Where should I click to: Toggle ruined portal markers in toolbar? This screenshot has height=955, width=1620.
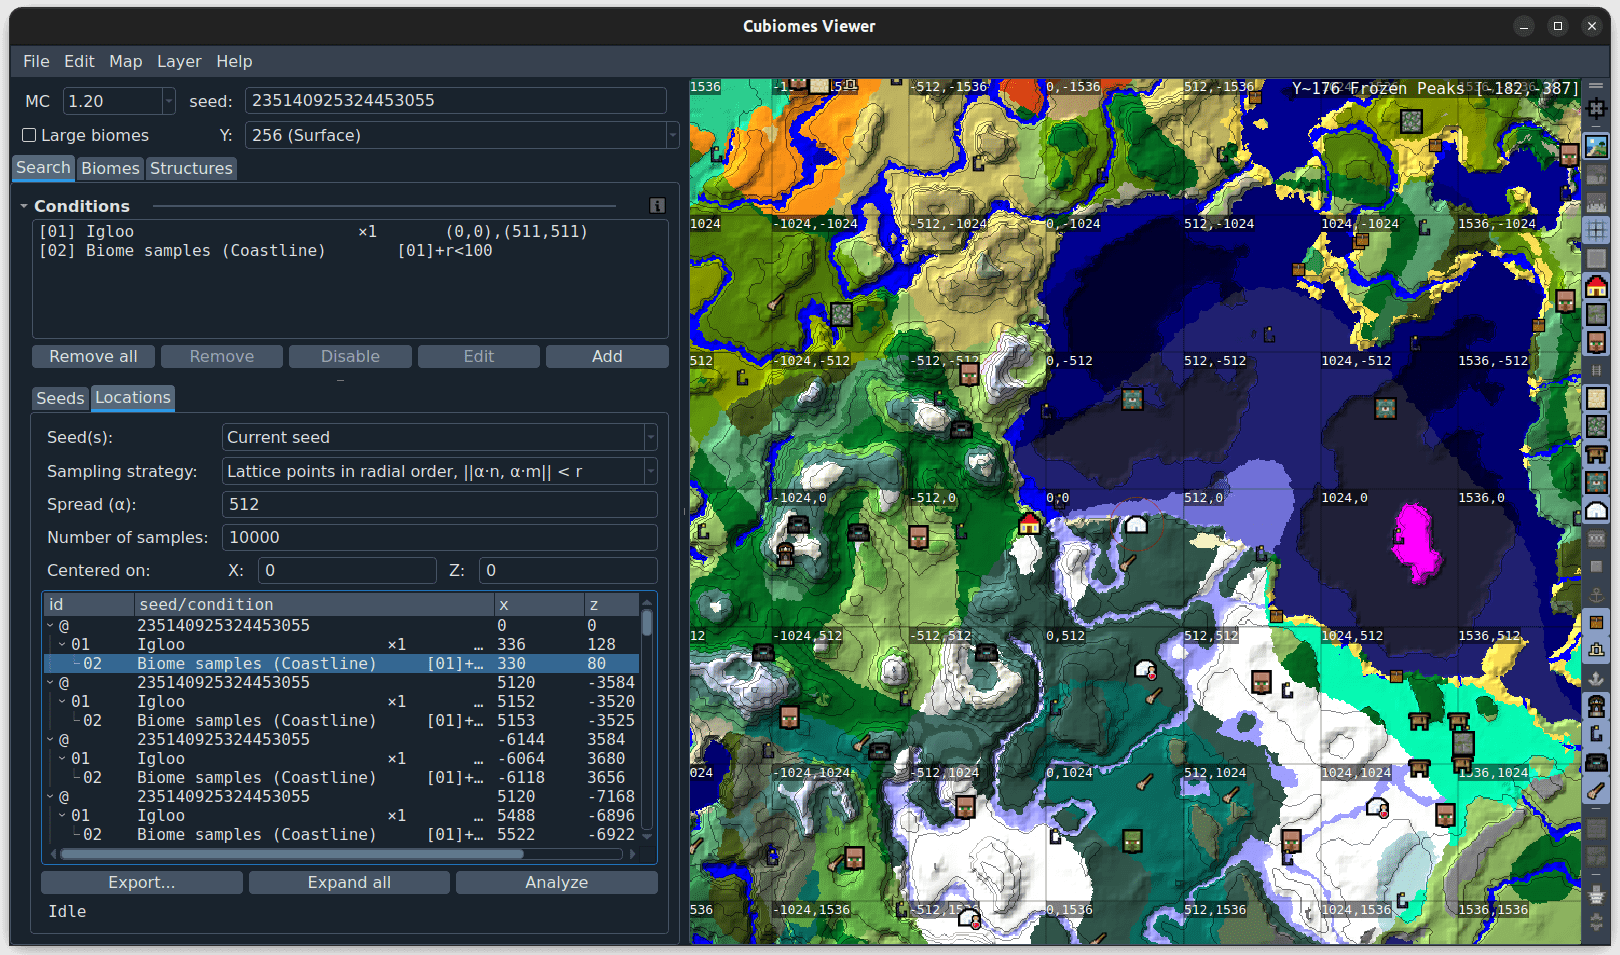point(1596,734)
